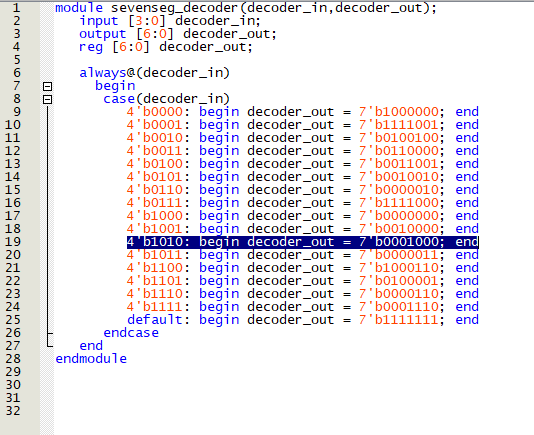Click value 7'b1111001
Image resolution: width=534 pixels, height=435 pixels.
[399, 125]
